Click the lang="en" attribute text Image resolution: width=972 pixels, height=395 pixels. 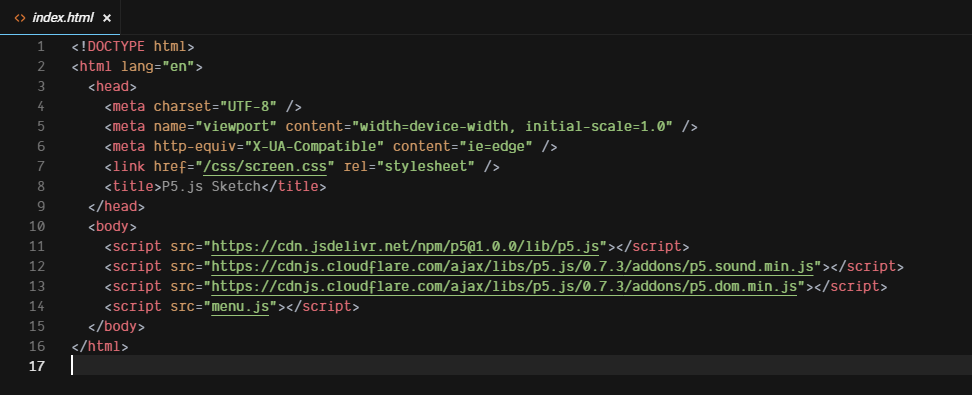tap(157, 66)
